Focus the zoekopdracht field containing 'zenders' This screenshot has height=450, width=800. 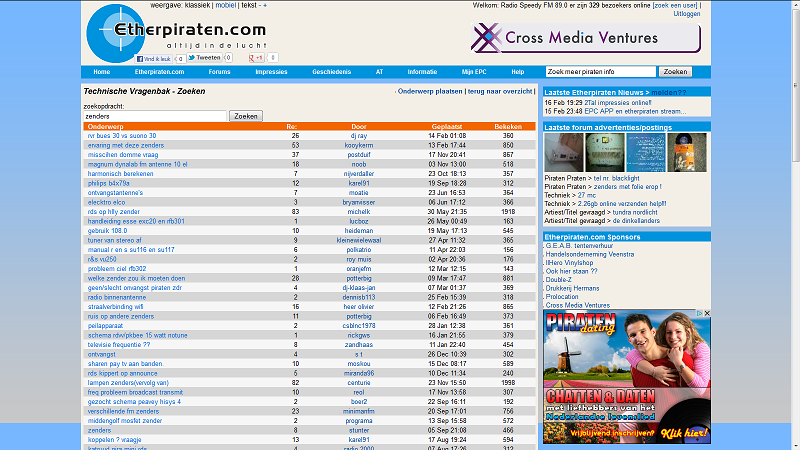[155, 116]
